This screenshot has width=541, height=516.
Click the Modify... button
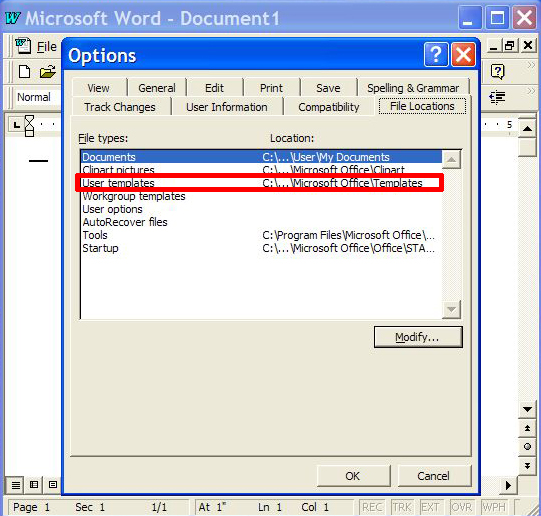(418, 337)
